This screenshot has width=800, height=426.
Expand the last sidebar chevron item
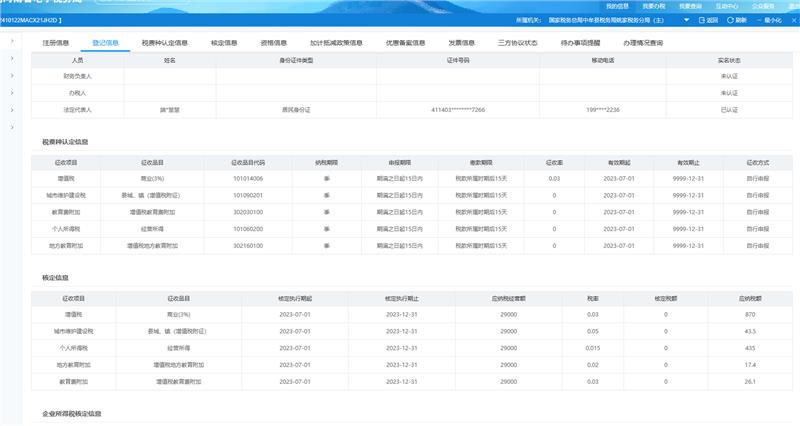tap(12, 128)
